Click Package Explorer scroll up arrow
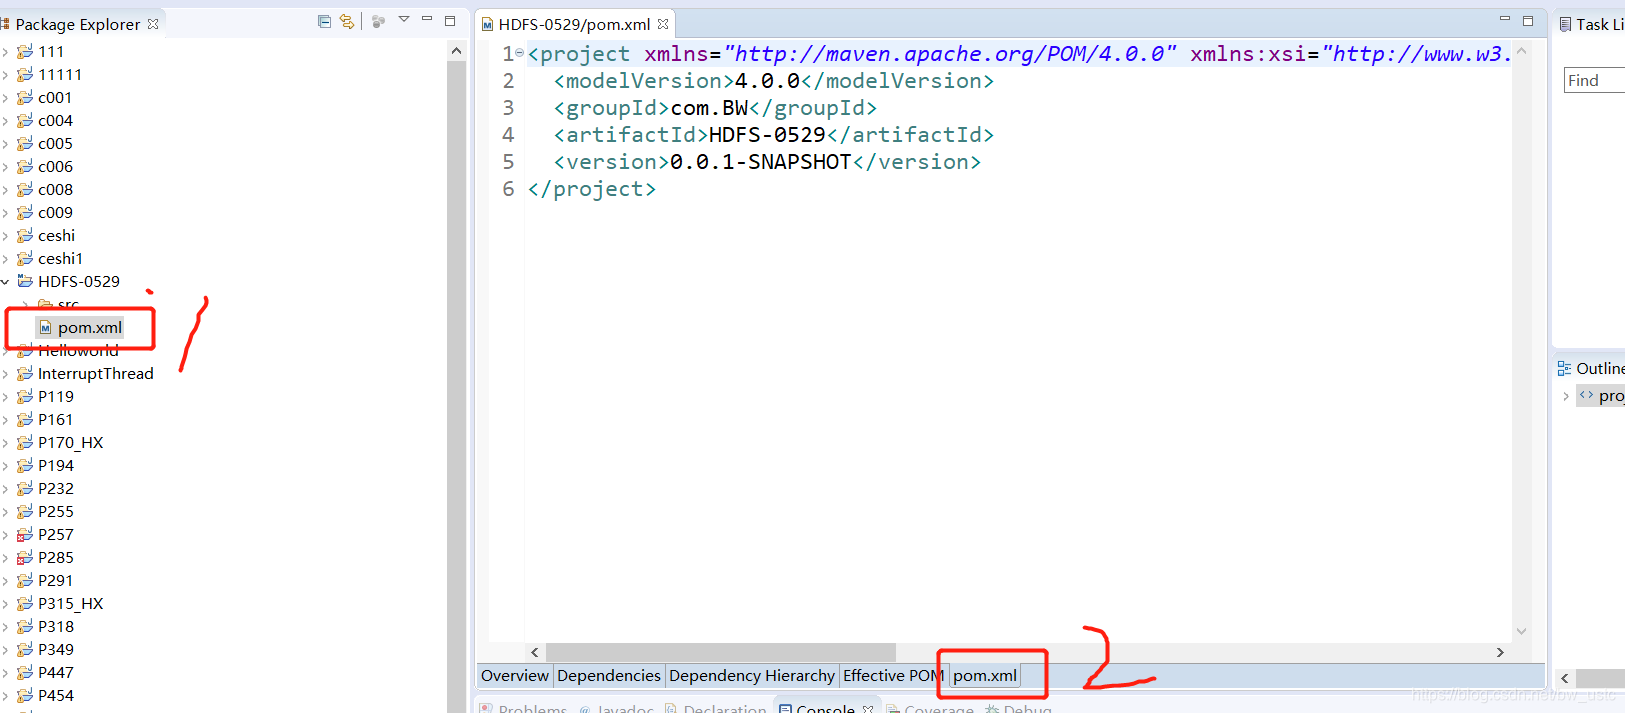This screenshot has height=713, width=1625. point(457,50)
